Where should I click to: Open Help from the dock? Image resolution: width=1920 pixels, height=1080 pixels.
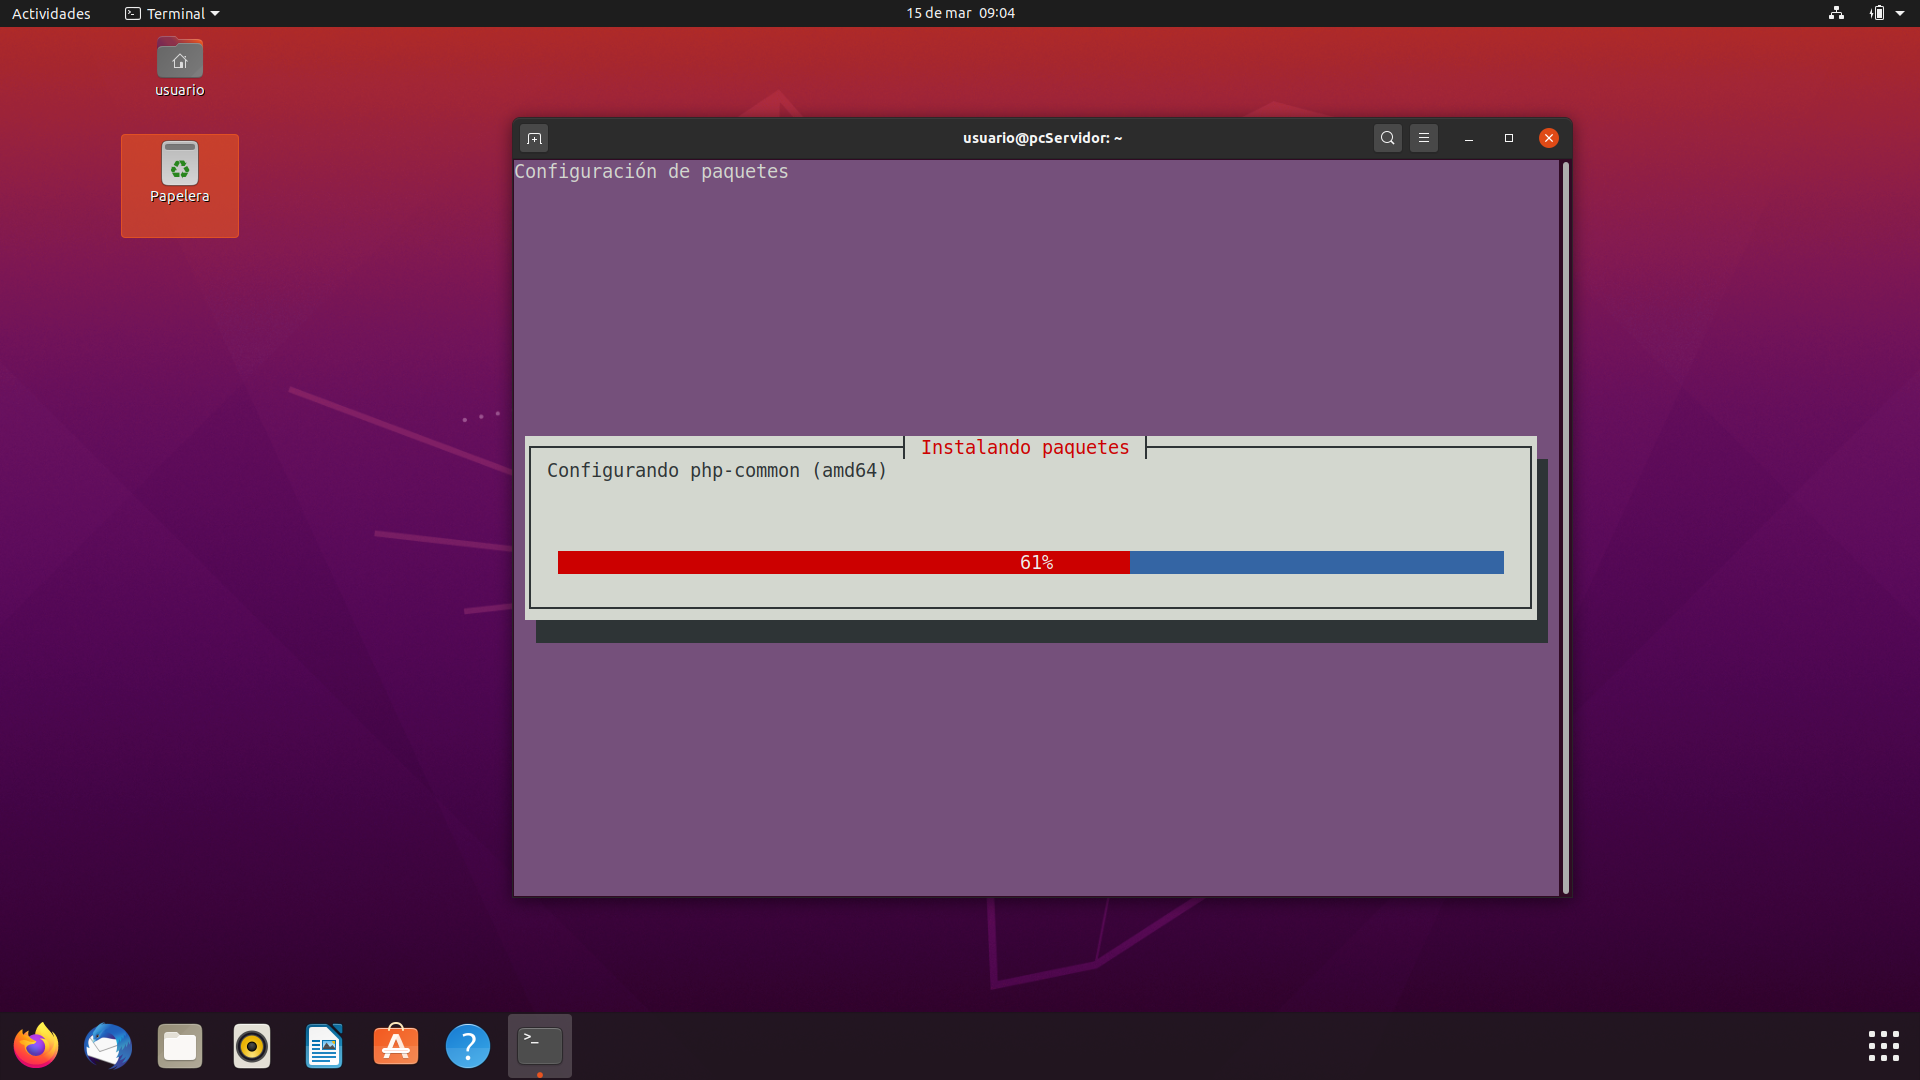click(x=468, y=1046)
